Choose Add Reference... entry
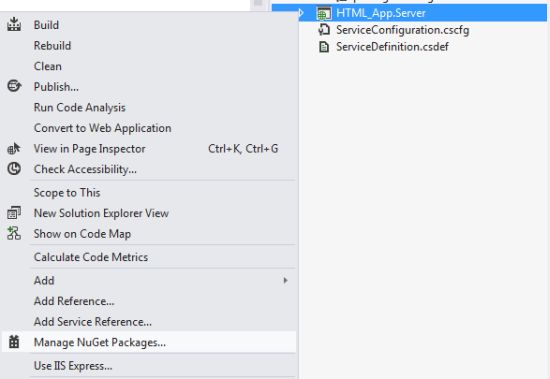This screenshot has height=379, width=550. 149,301
